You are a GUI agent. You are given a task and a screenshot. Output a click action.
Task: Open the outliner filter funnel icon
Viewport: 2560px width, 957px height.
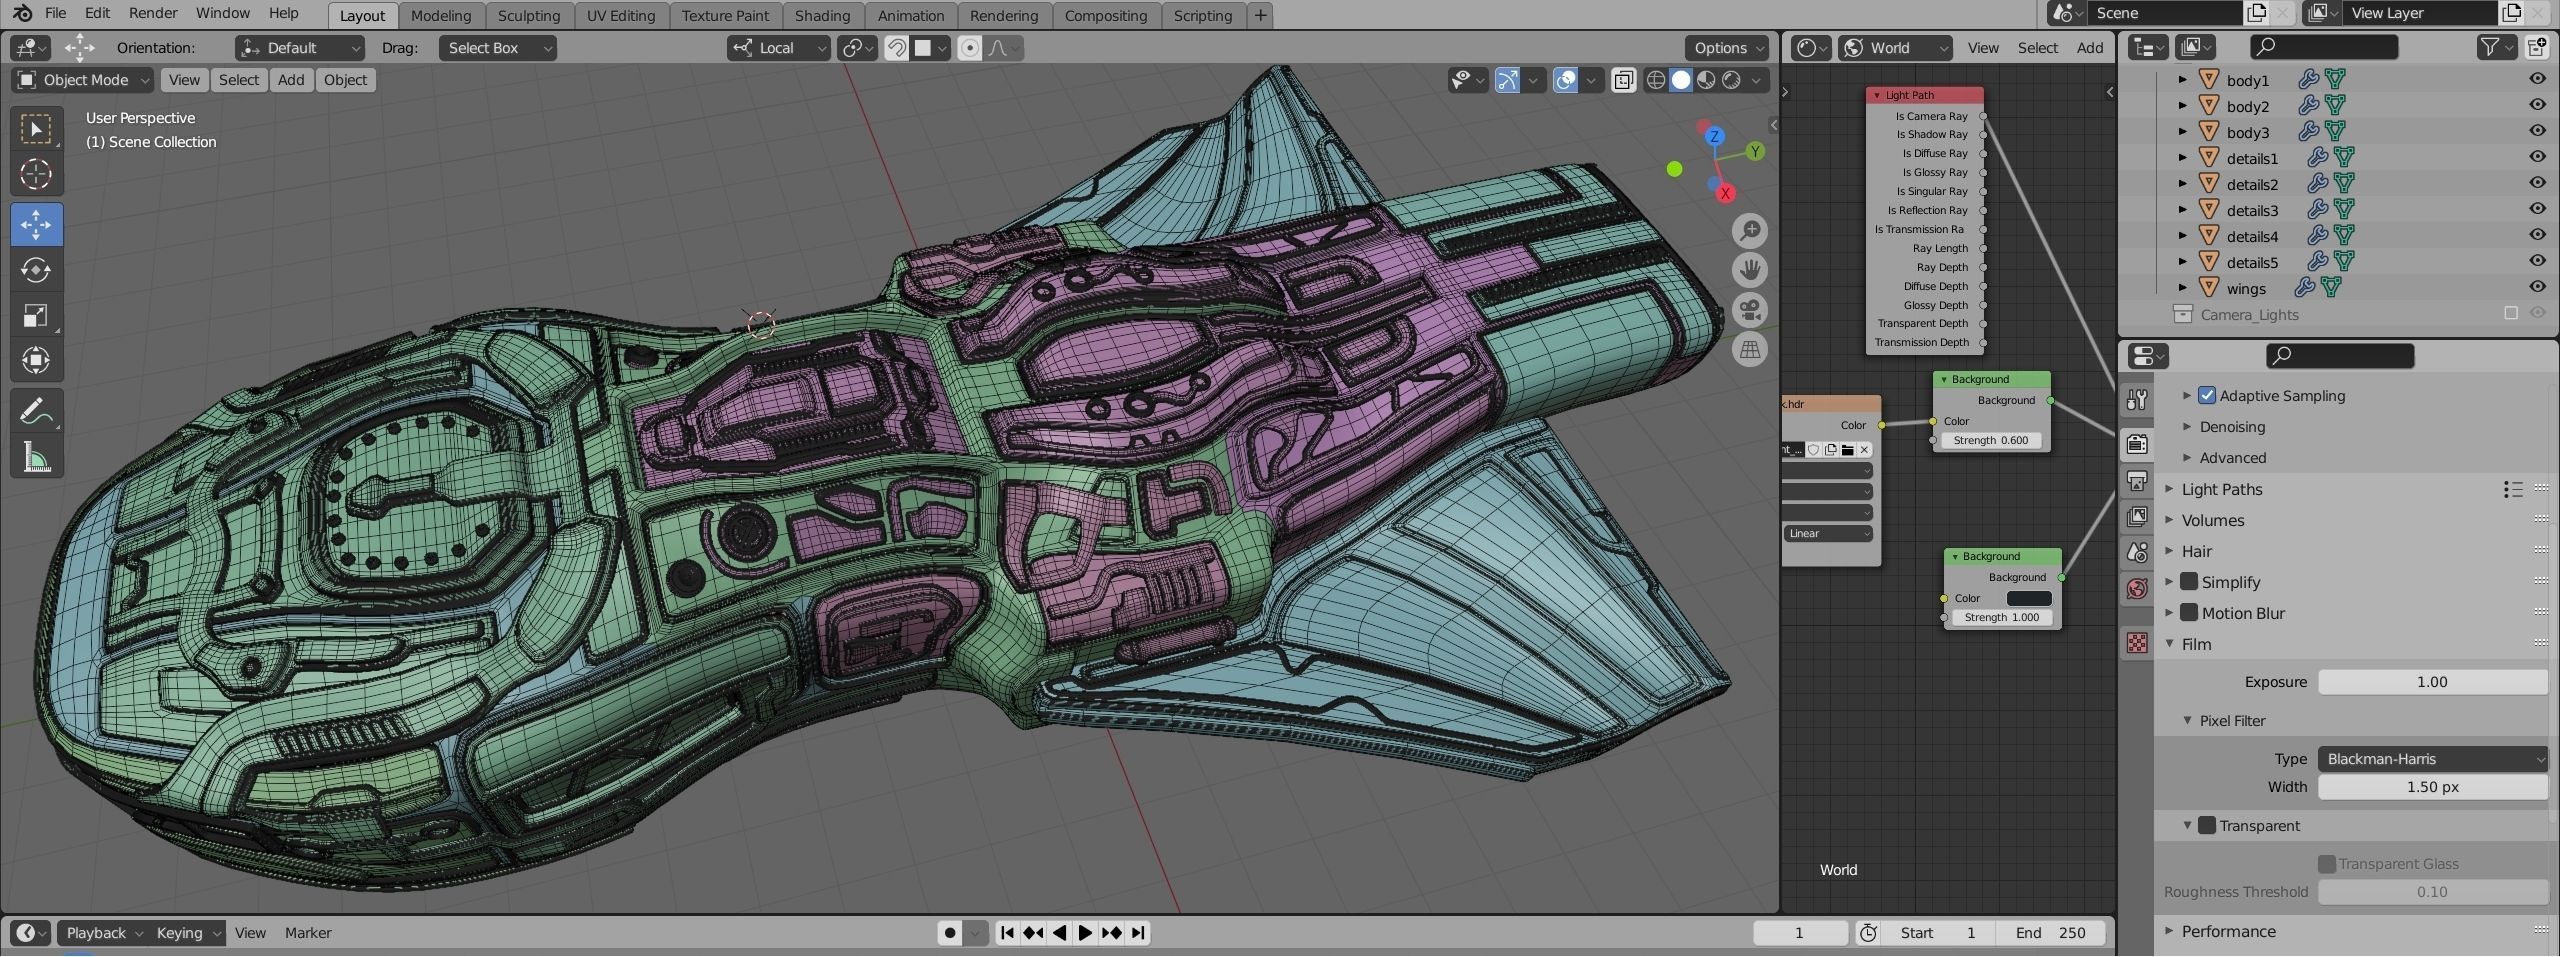click(2490, 47)
